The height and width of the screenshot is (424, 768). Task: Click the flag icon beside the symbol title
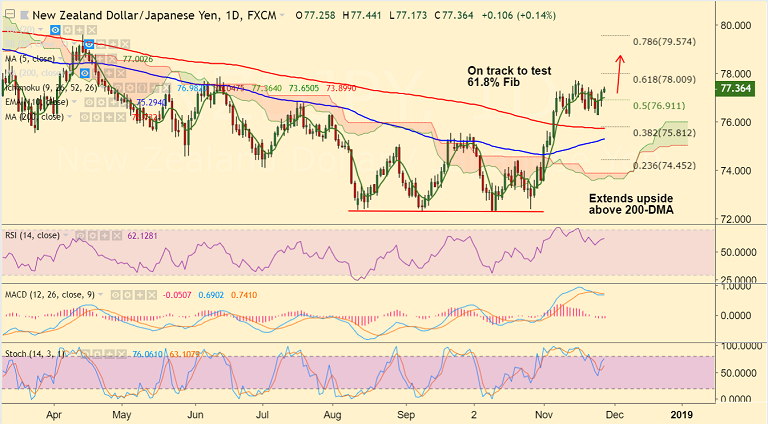point(24,15)
